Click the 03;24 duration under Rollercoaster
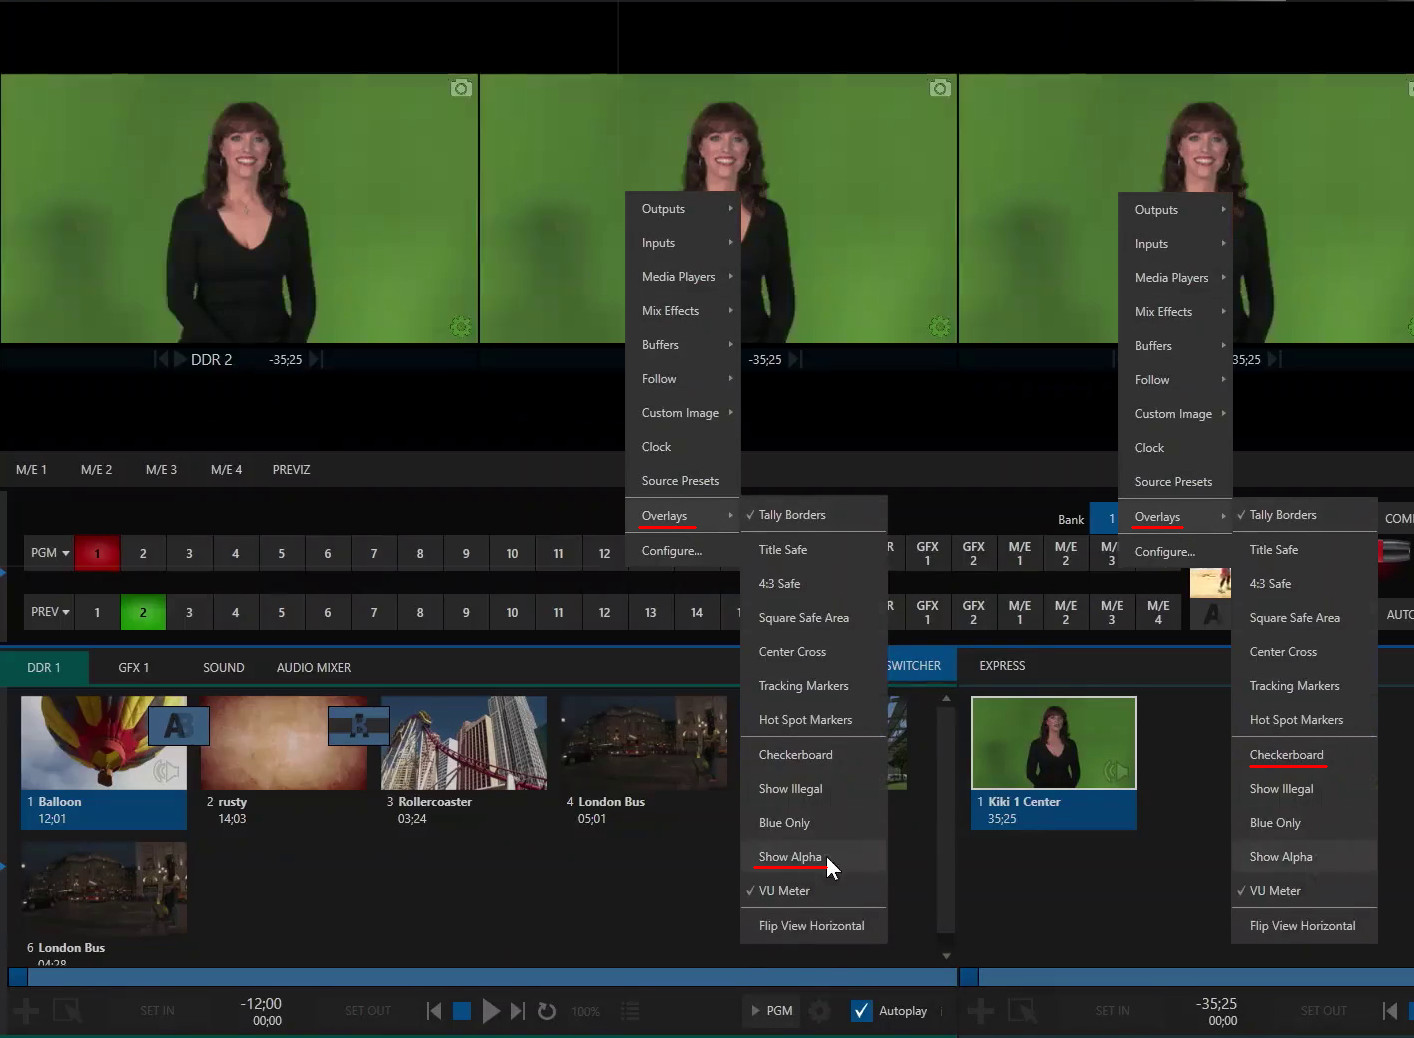The image size is (1414, 1038). tap(412, 819)
